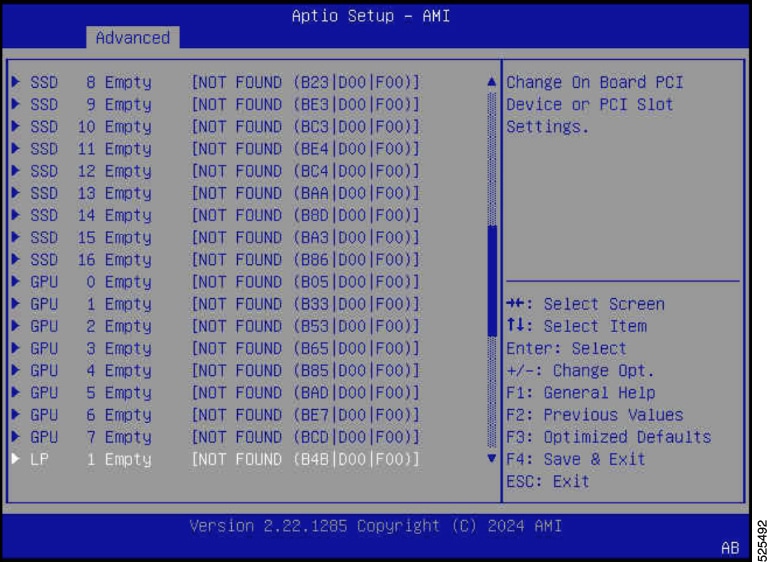The width and height of the screenshot is (767, 562).
Task: Click the Select Screen arrows hint
Action: (x=586, y=304)
